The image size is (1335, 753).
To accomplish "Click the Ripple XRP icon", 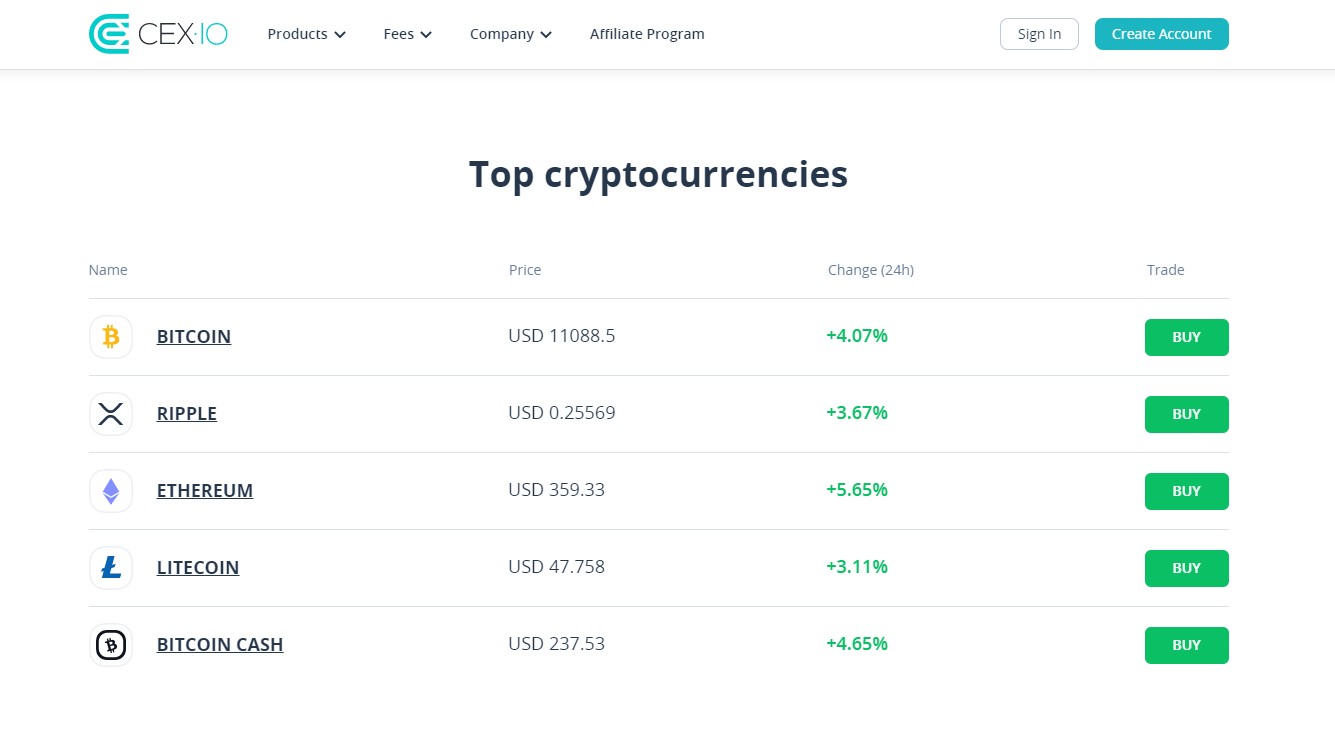I will (111, 414).
